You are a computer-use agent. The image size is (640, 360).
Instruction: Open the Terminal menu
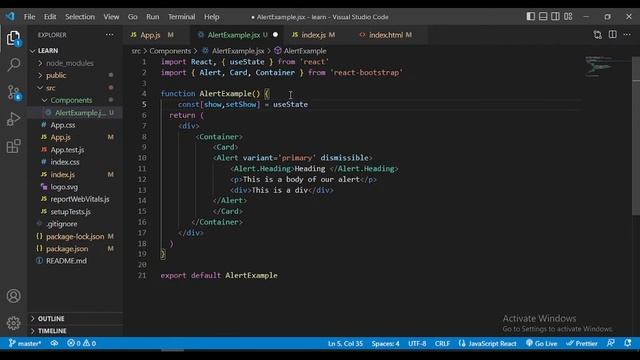(x=181, y=17)
